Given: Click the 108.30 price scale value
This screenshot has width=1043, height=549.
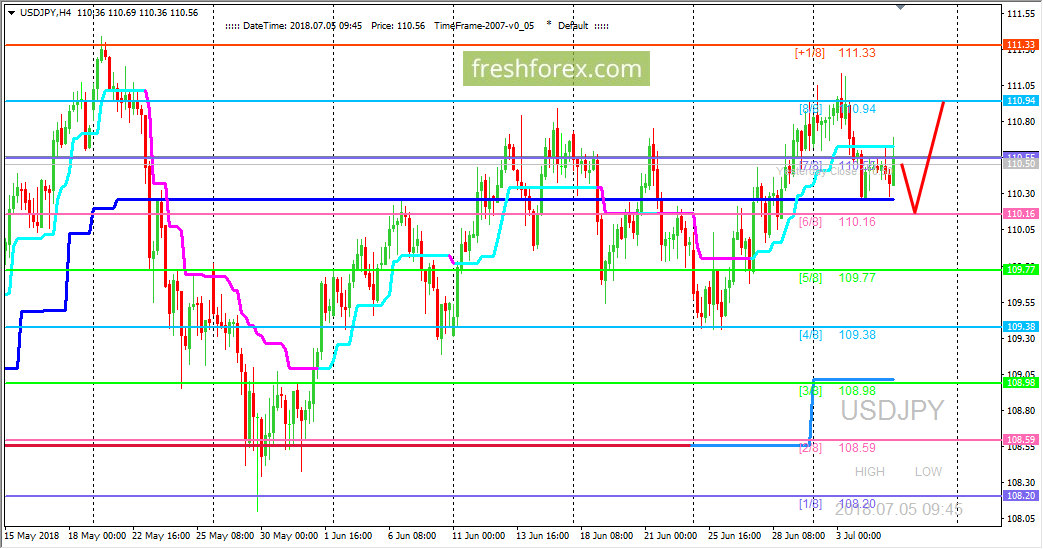Looking at the screenshot, I should pos(1021,482).
